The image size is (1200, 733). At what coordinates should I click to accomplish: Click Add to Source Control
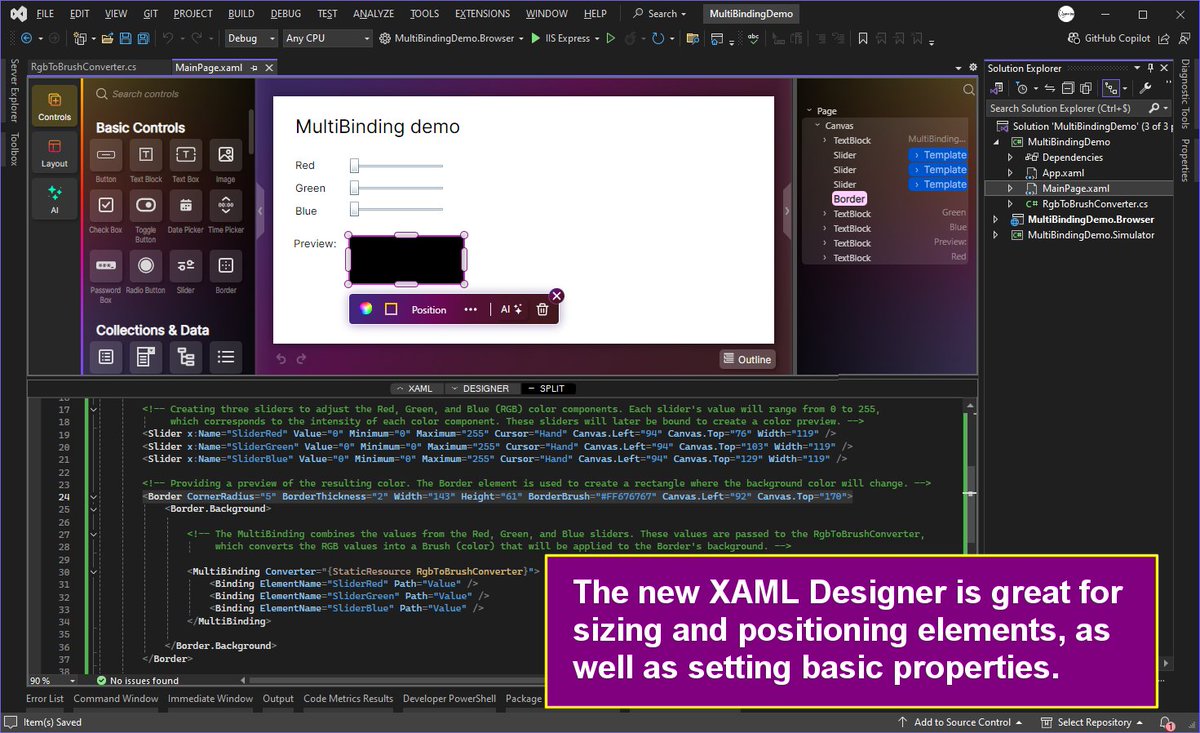pos(960,722)
